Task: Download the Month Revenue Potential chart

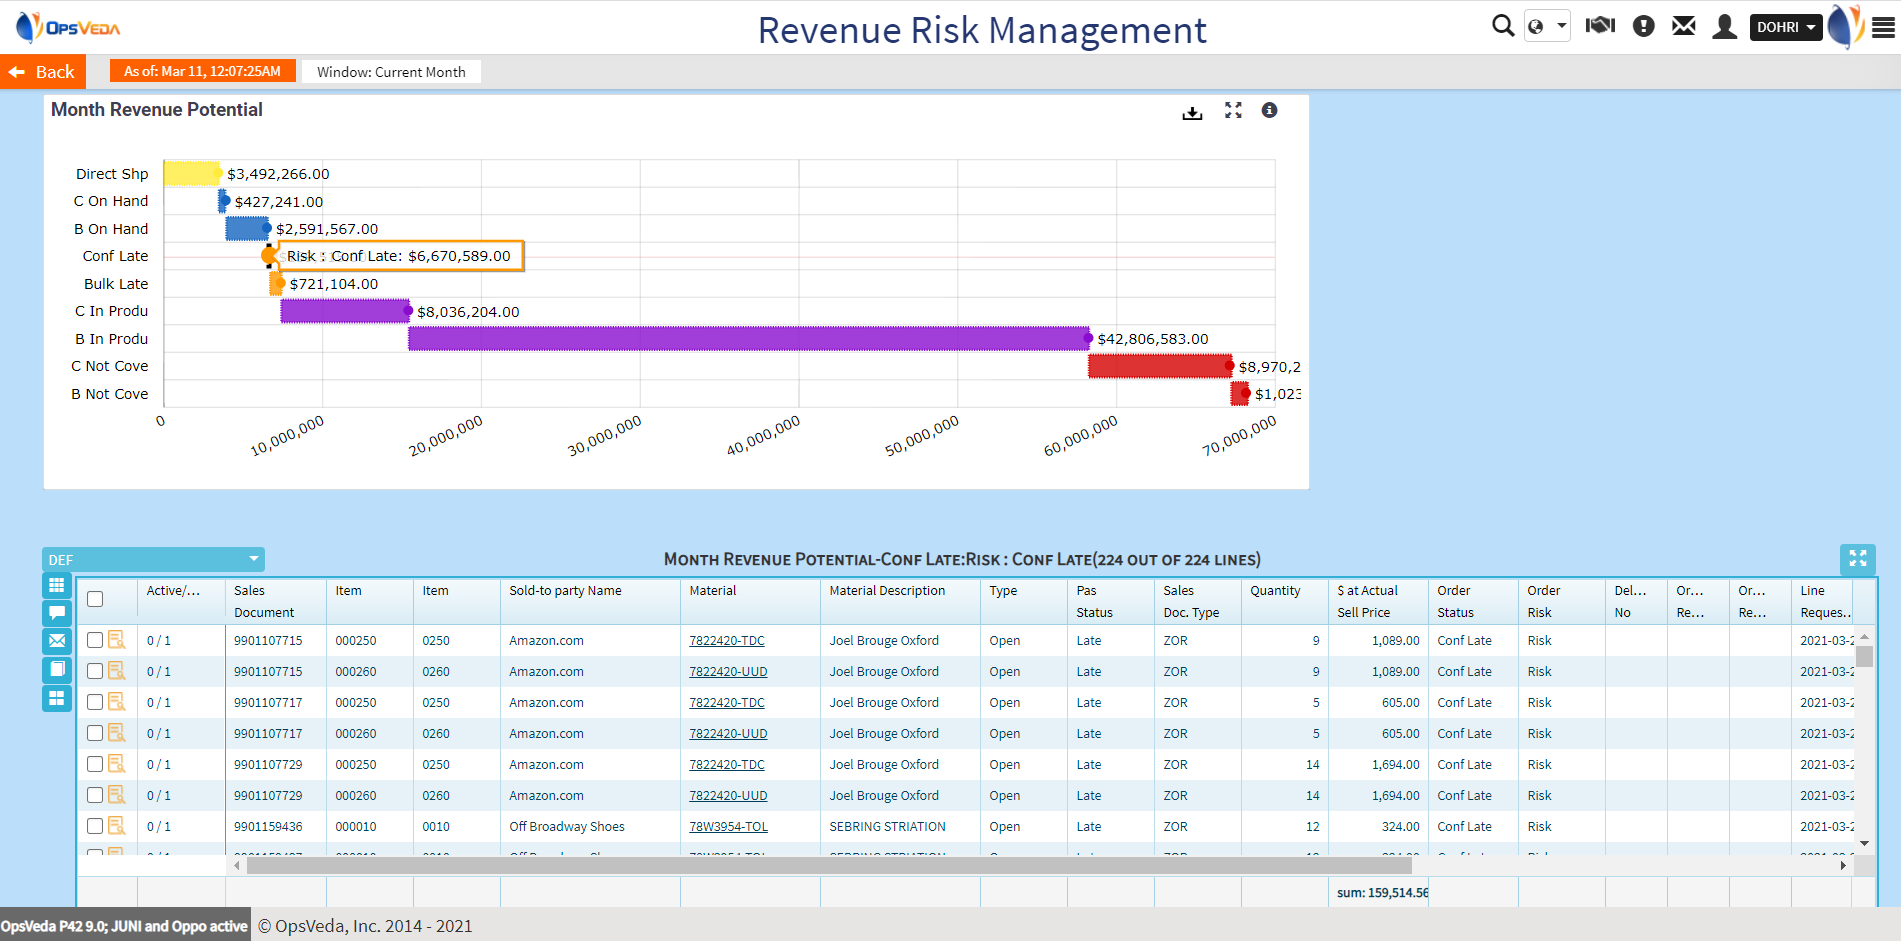Action: (1192, 112)
